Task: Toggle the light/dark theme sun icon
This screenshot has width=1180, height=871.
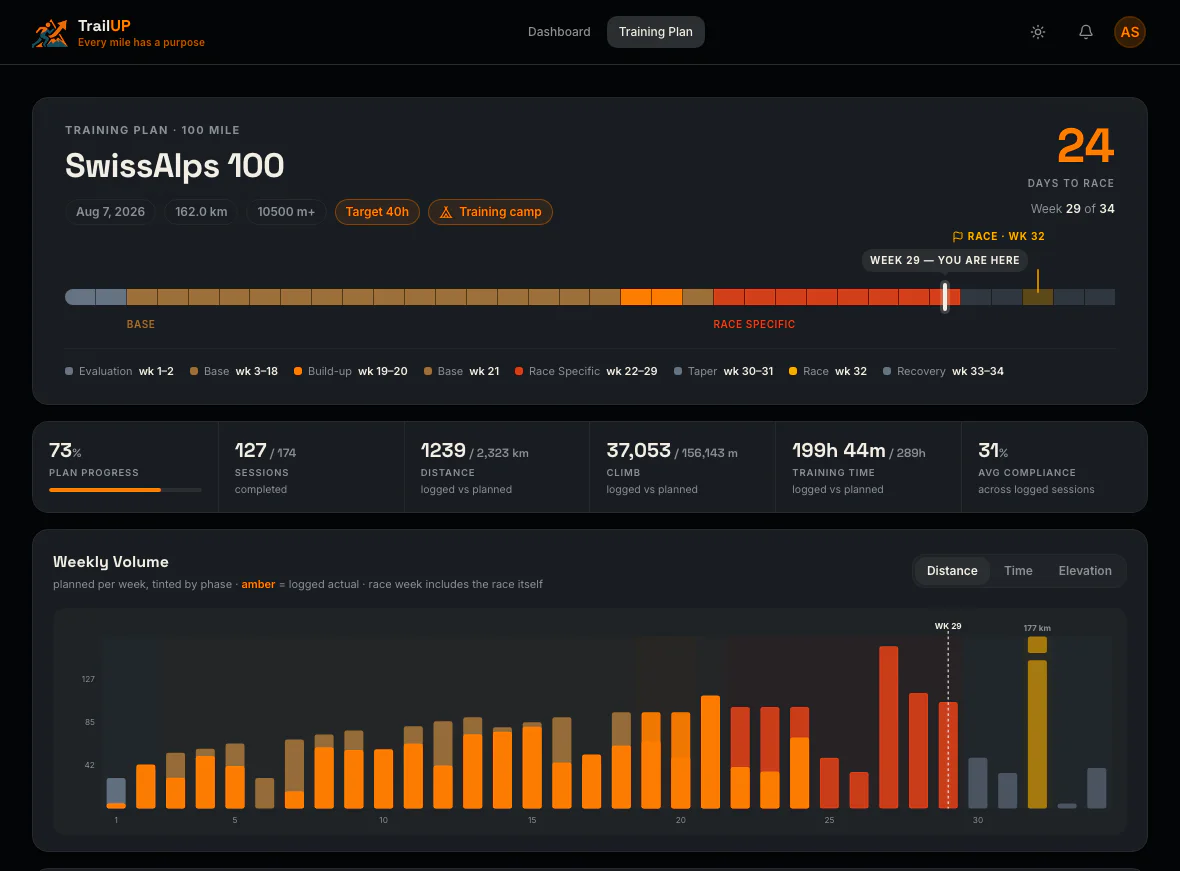Action: 1038,32
